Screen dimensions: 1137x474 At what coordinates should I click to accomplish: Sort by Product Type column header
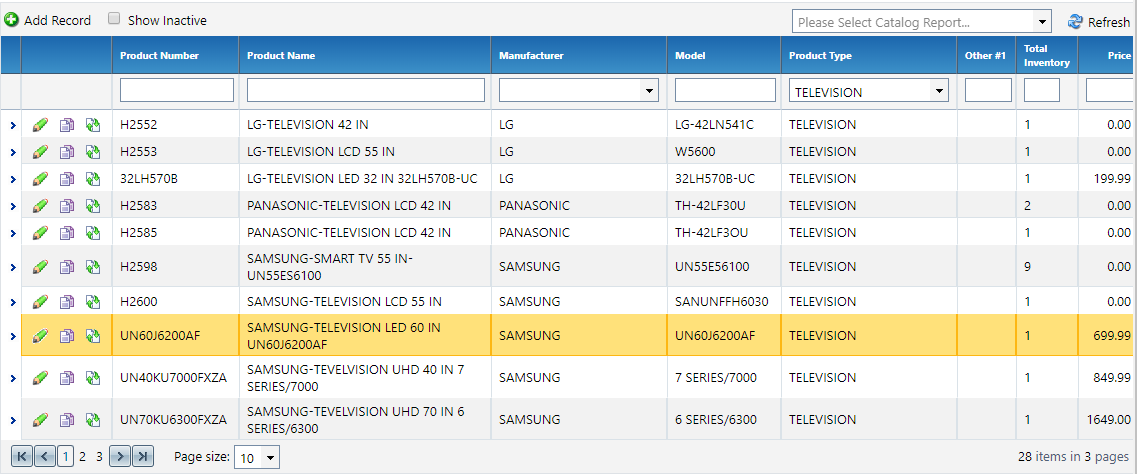[x=820, y=56]
